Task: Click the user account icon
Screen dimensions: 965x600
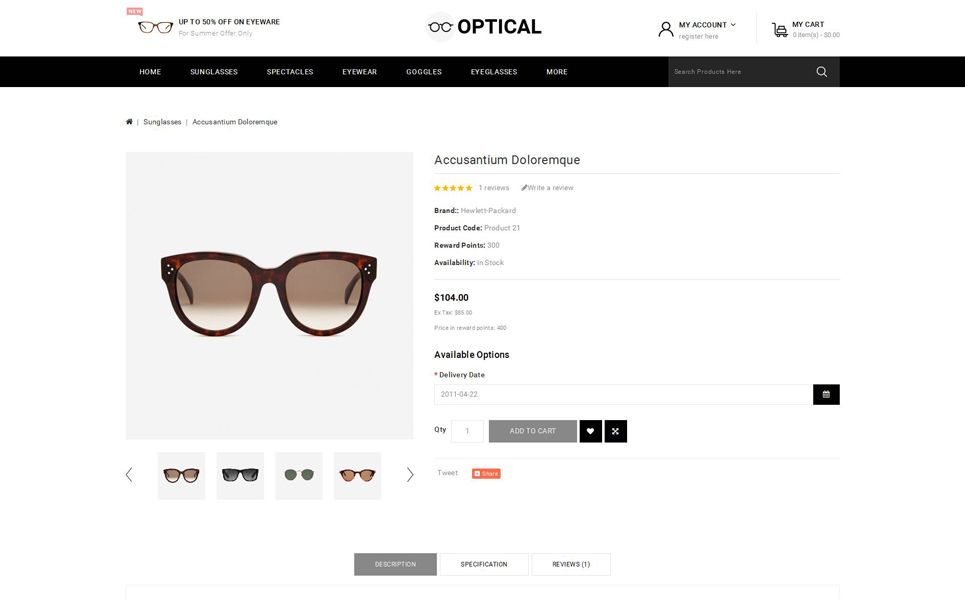Action: (x=666, y=30)
